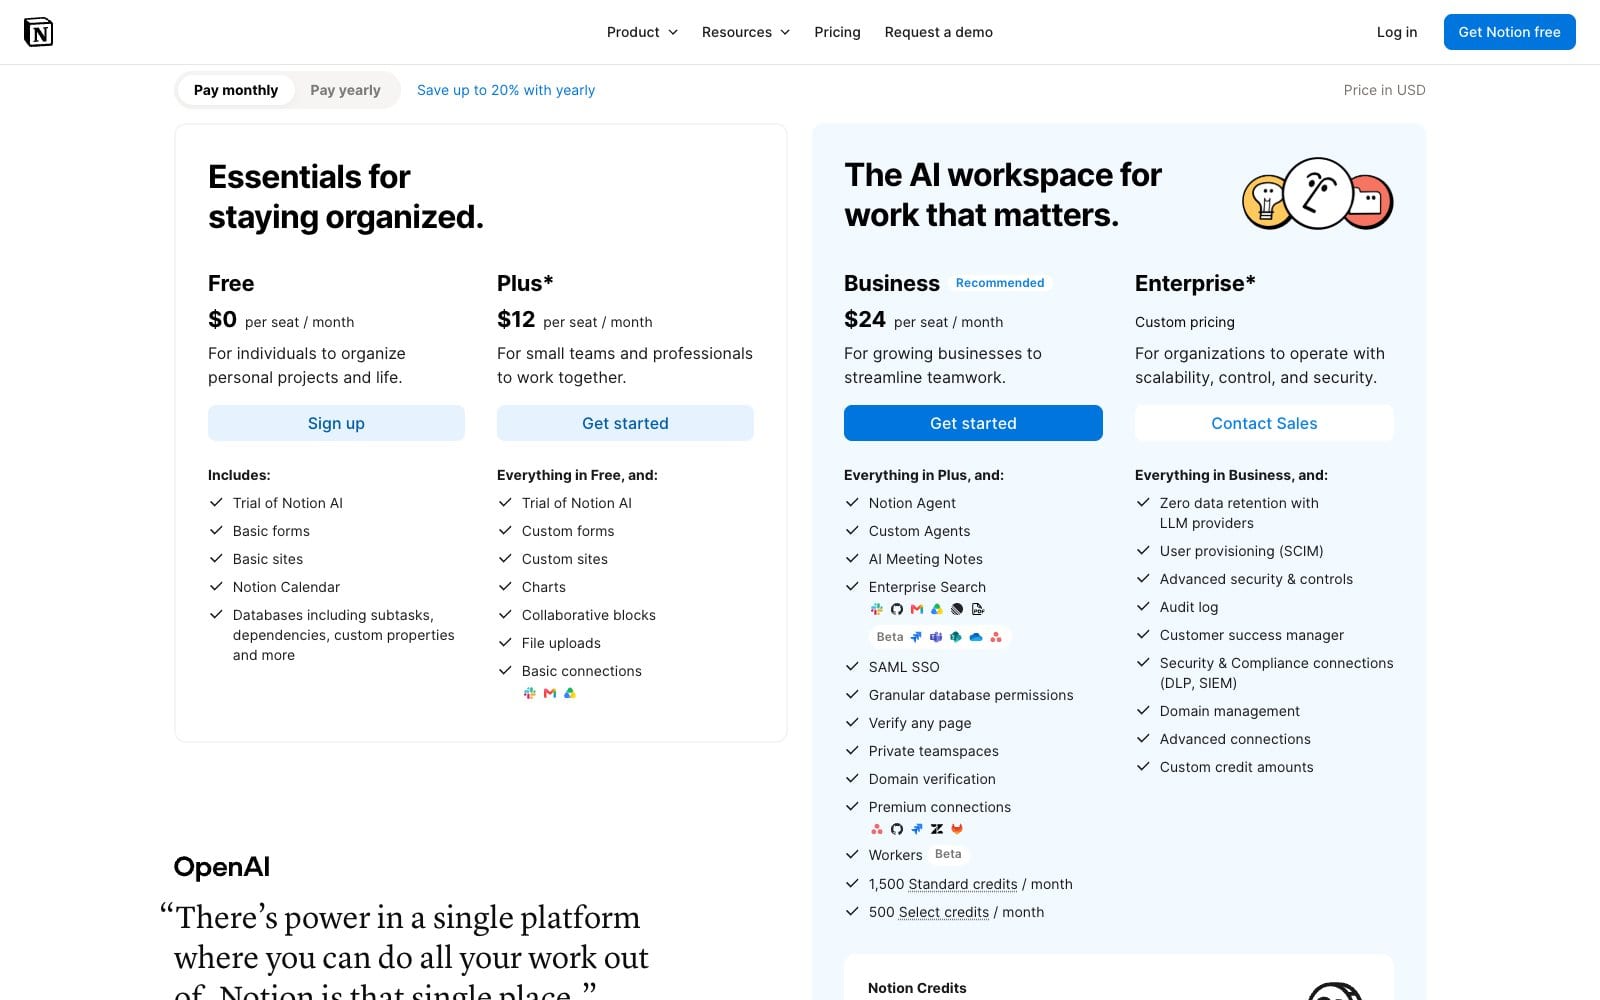Viewport: 1600px width, 1000px height.
Task: Click the Gmail icon under Enterprise Search
Action: [x=917, y=609]
